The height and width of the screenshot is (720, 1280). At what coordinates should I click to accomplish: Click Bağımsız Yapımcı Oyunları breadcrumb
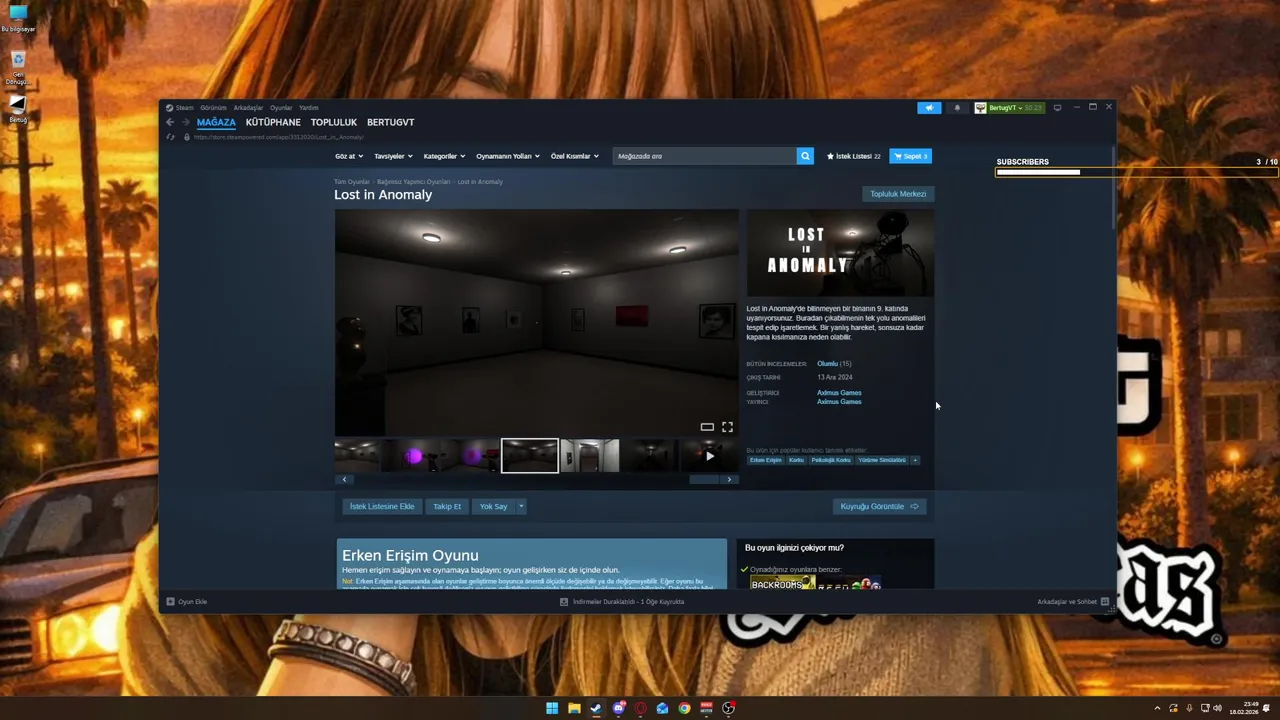click(414, 182)
